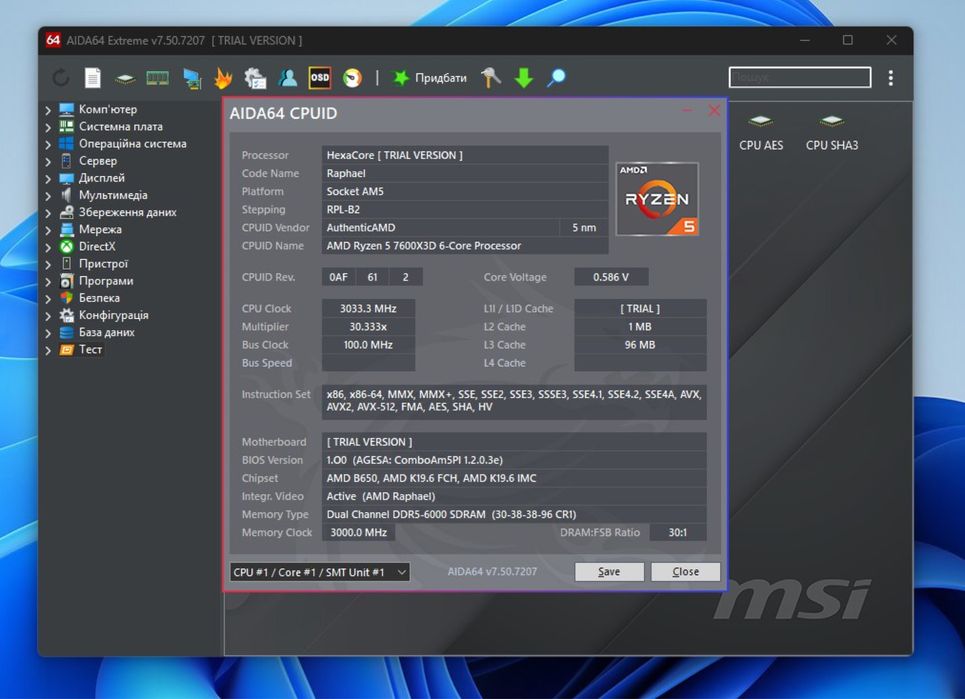Select the Пристрої tree item
The height and width of the screenshot is (699, 965).
click(x=103, y=264)
